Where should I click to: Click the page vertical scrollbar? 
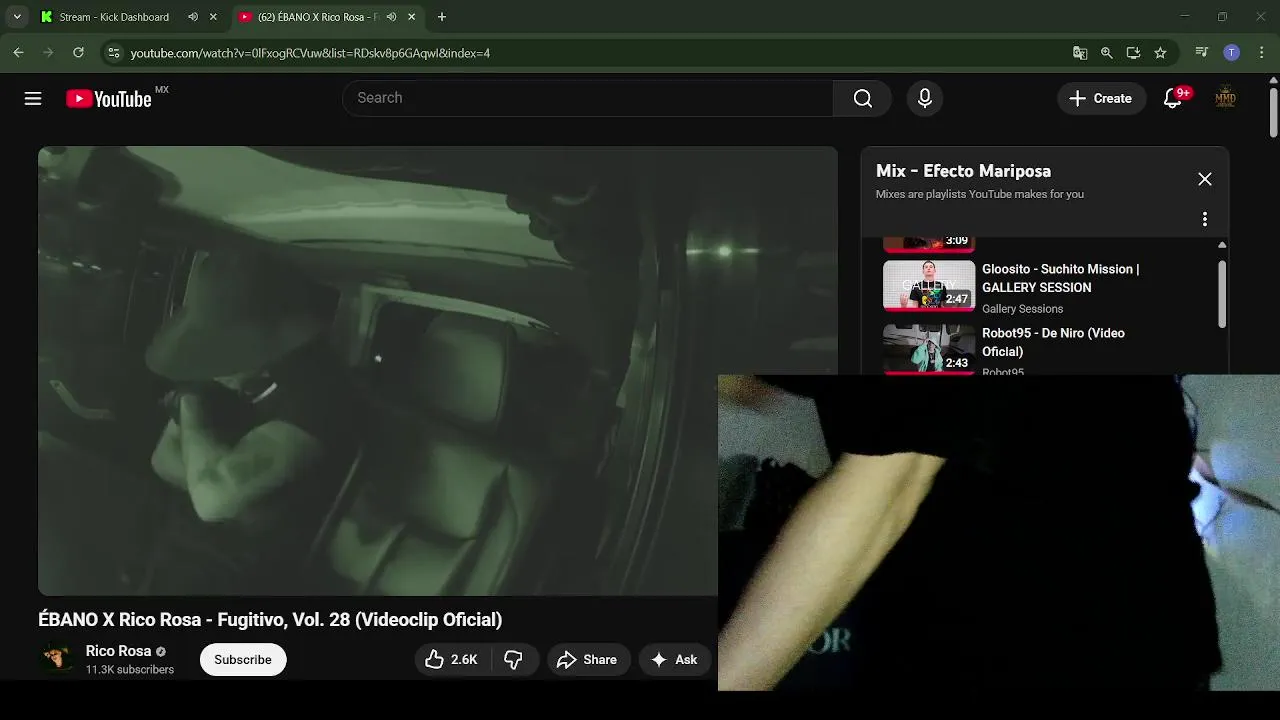click(x=1273, y=112)
